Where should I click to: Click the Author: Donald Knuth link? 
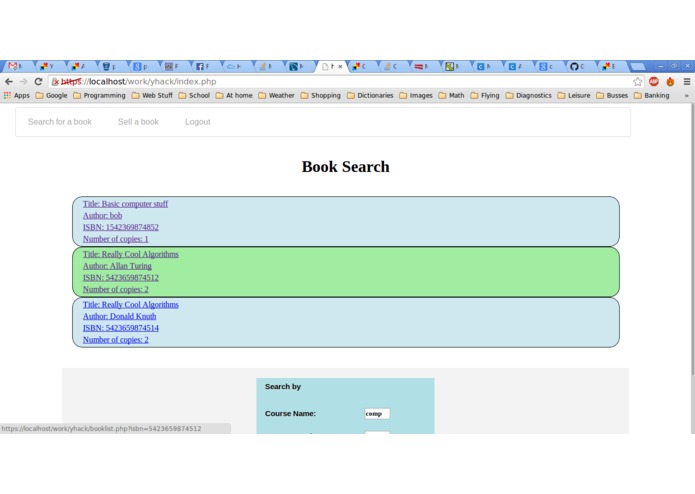(x=120, y=316)
